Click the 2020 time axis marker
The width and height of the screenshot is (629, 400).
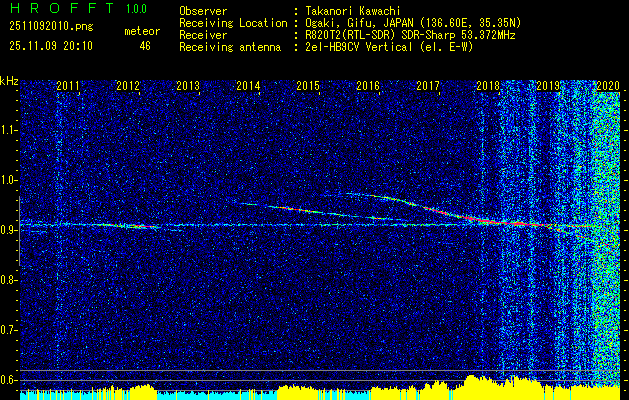coord(608,85)
